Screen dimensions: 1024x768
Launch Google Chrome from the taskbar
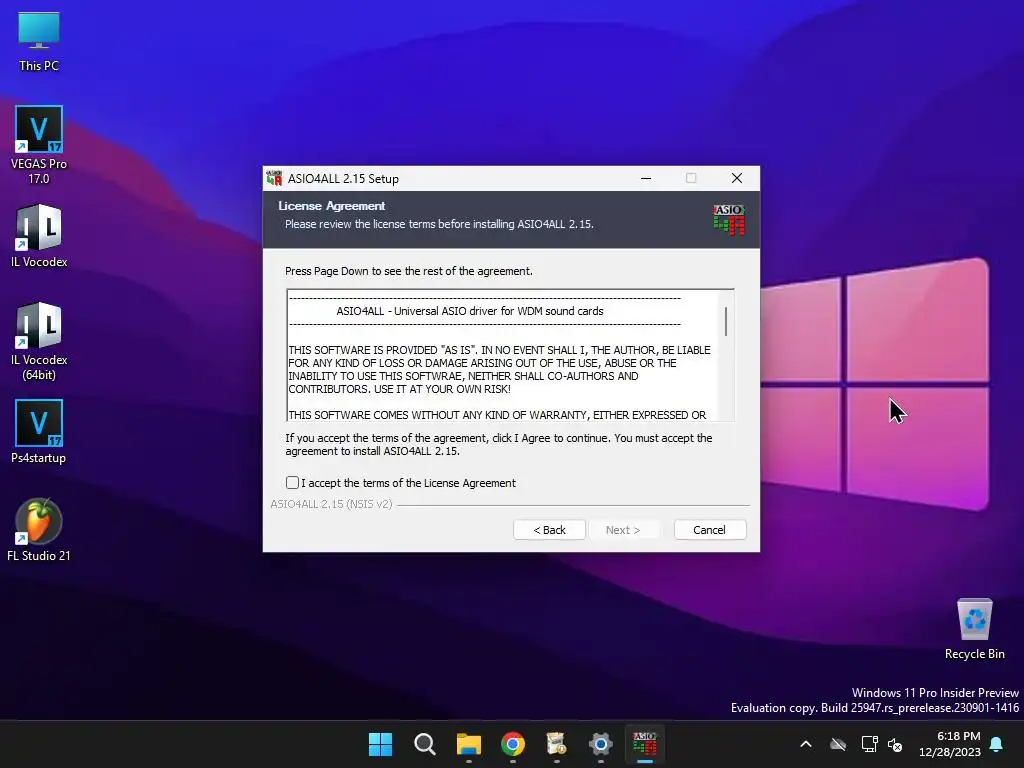[x=513, y=744]
